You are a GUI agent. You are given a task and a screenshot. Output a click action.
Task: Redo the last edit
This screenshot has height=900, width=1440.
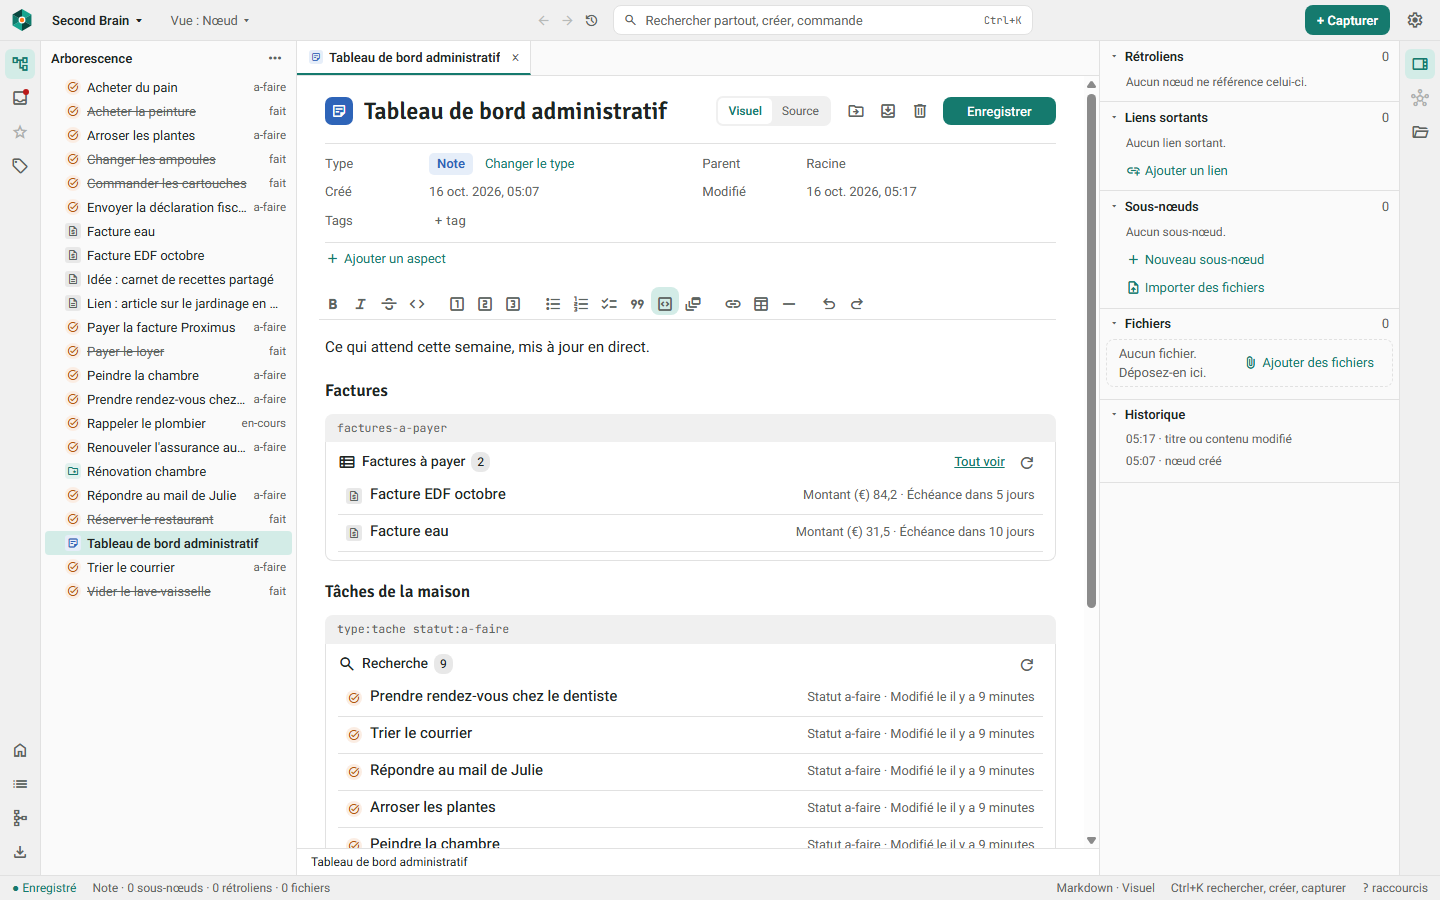(857, 304)
